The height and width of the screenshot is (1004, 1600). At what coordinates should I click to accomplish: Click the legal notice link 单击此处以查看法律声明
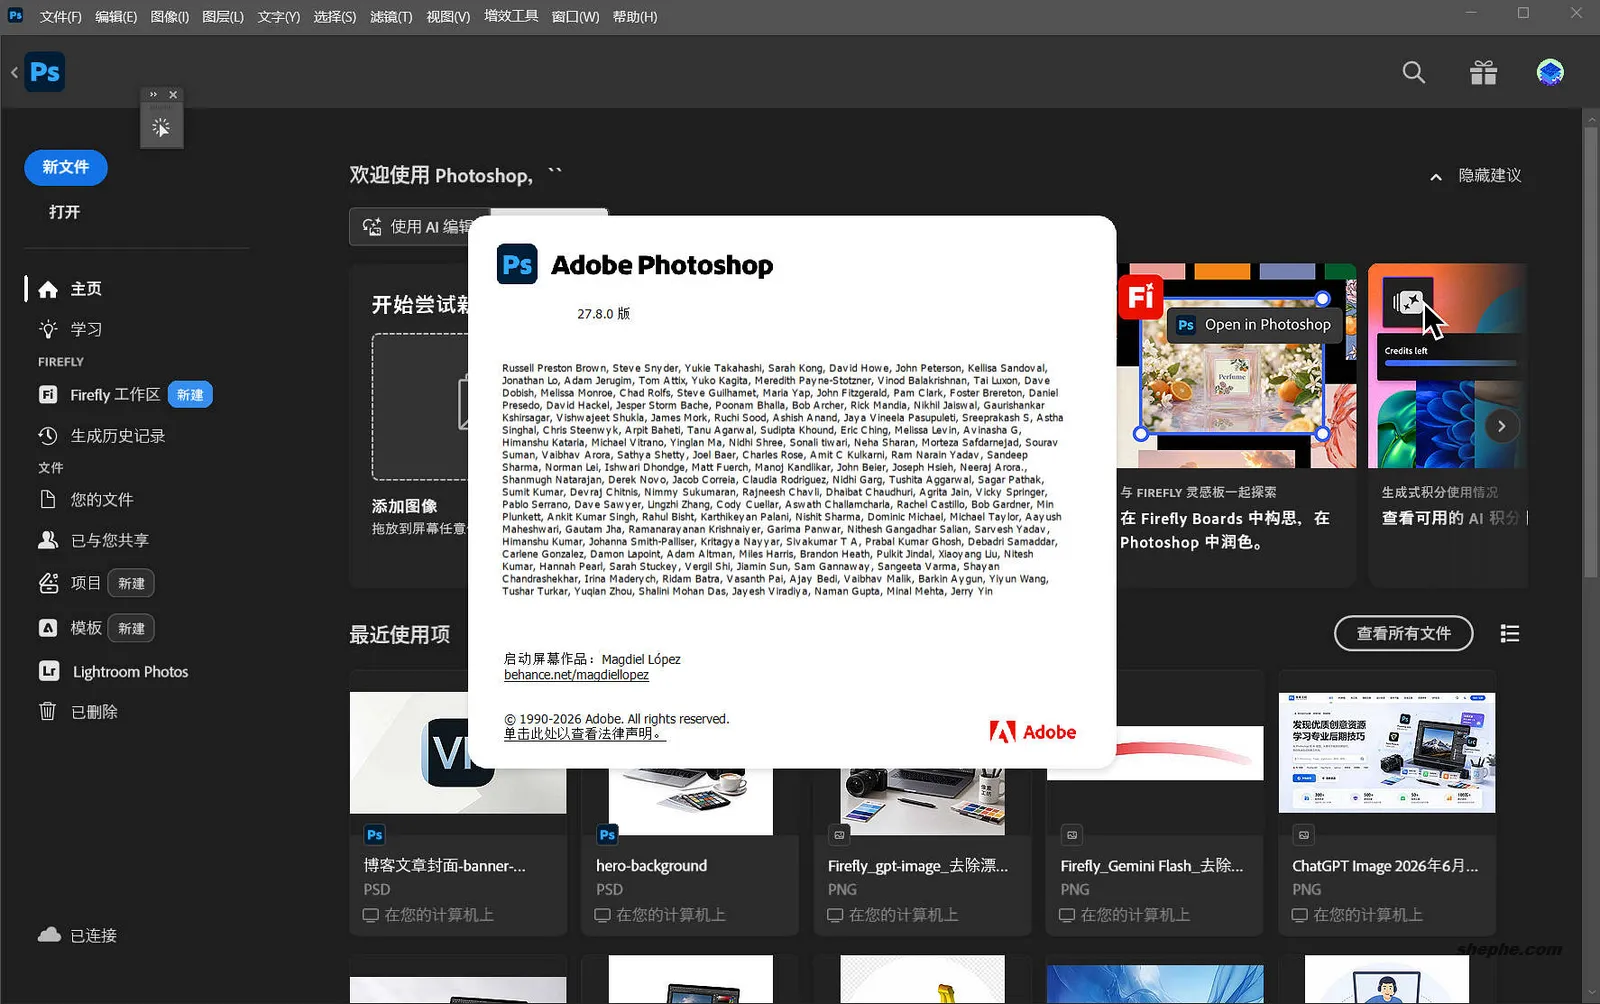pos(584,734)
